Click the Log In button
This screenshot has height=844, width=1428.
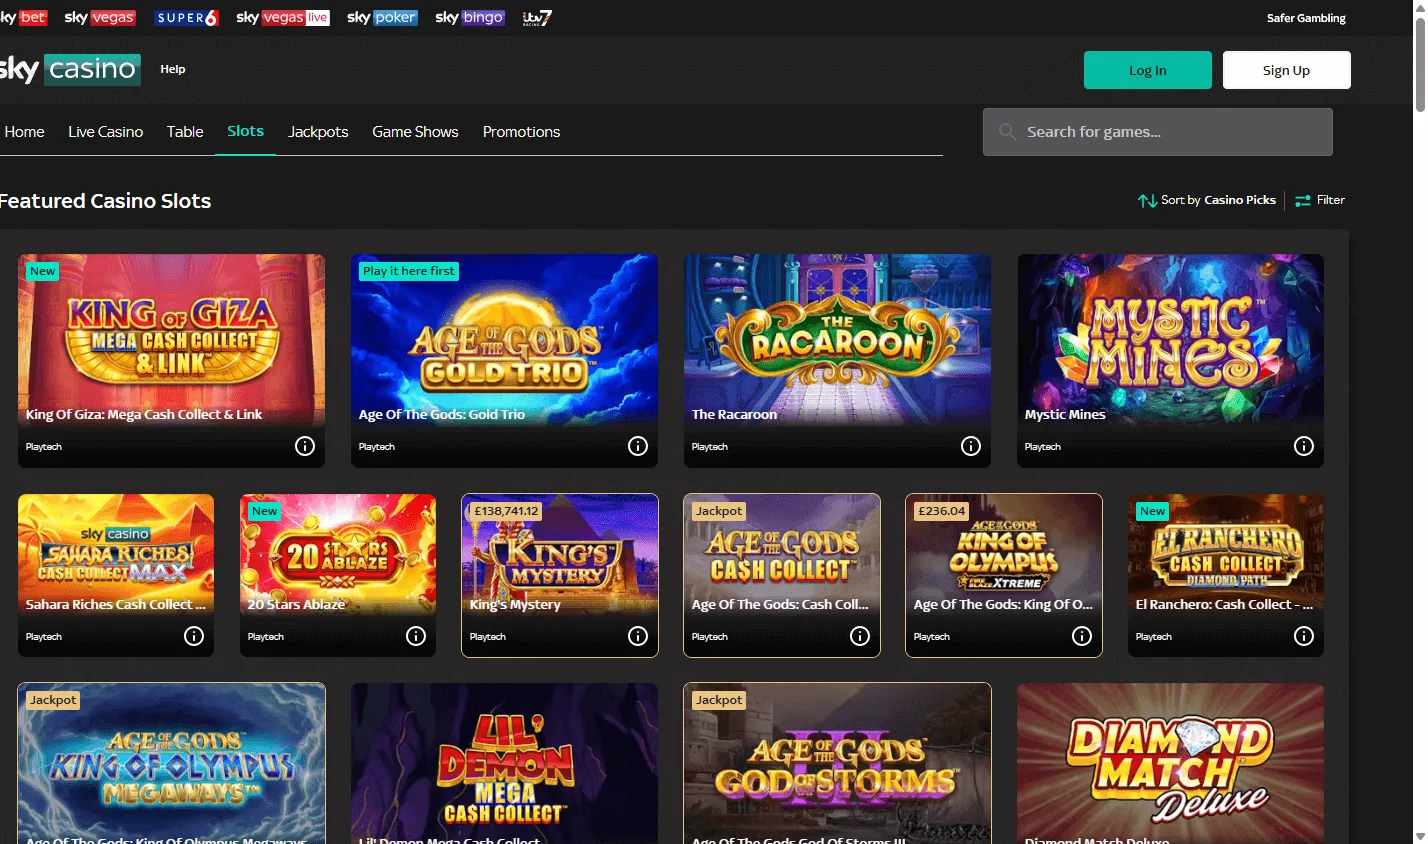tap(1148, 70)
